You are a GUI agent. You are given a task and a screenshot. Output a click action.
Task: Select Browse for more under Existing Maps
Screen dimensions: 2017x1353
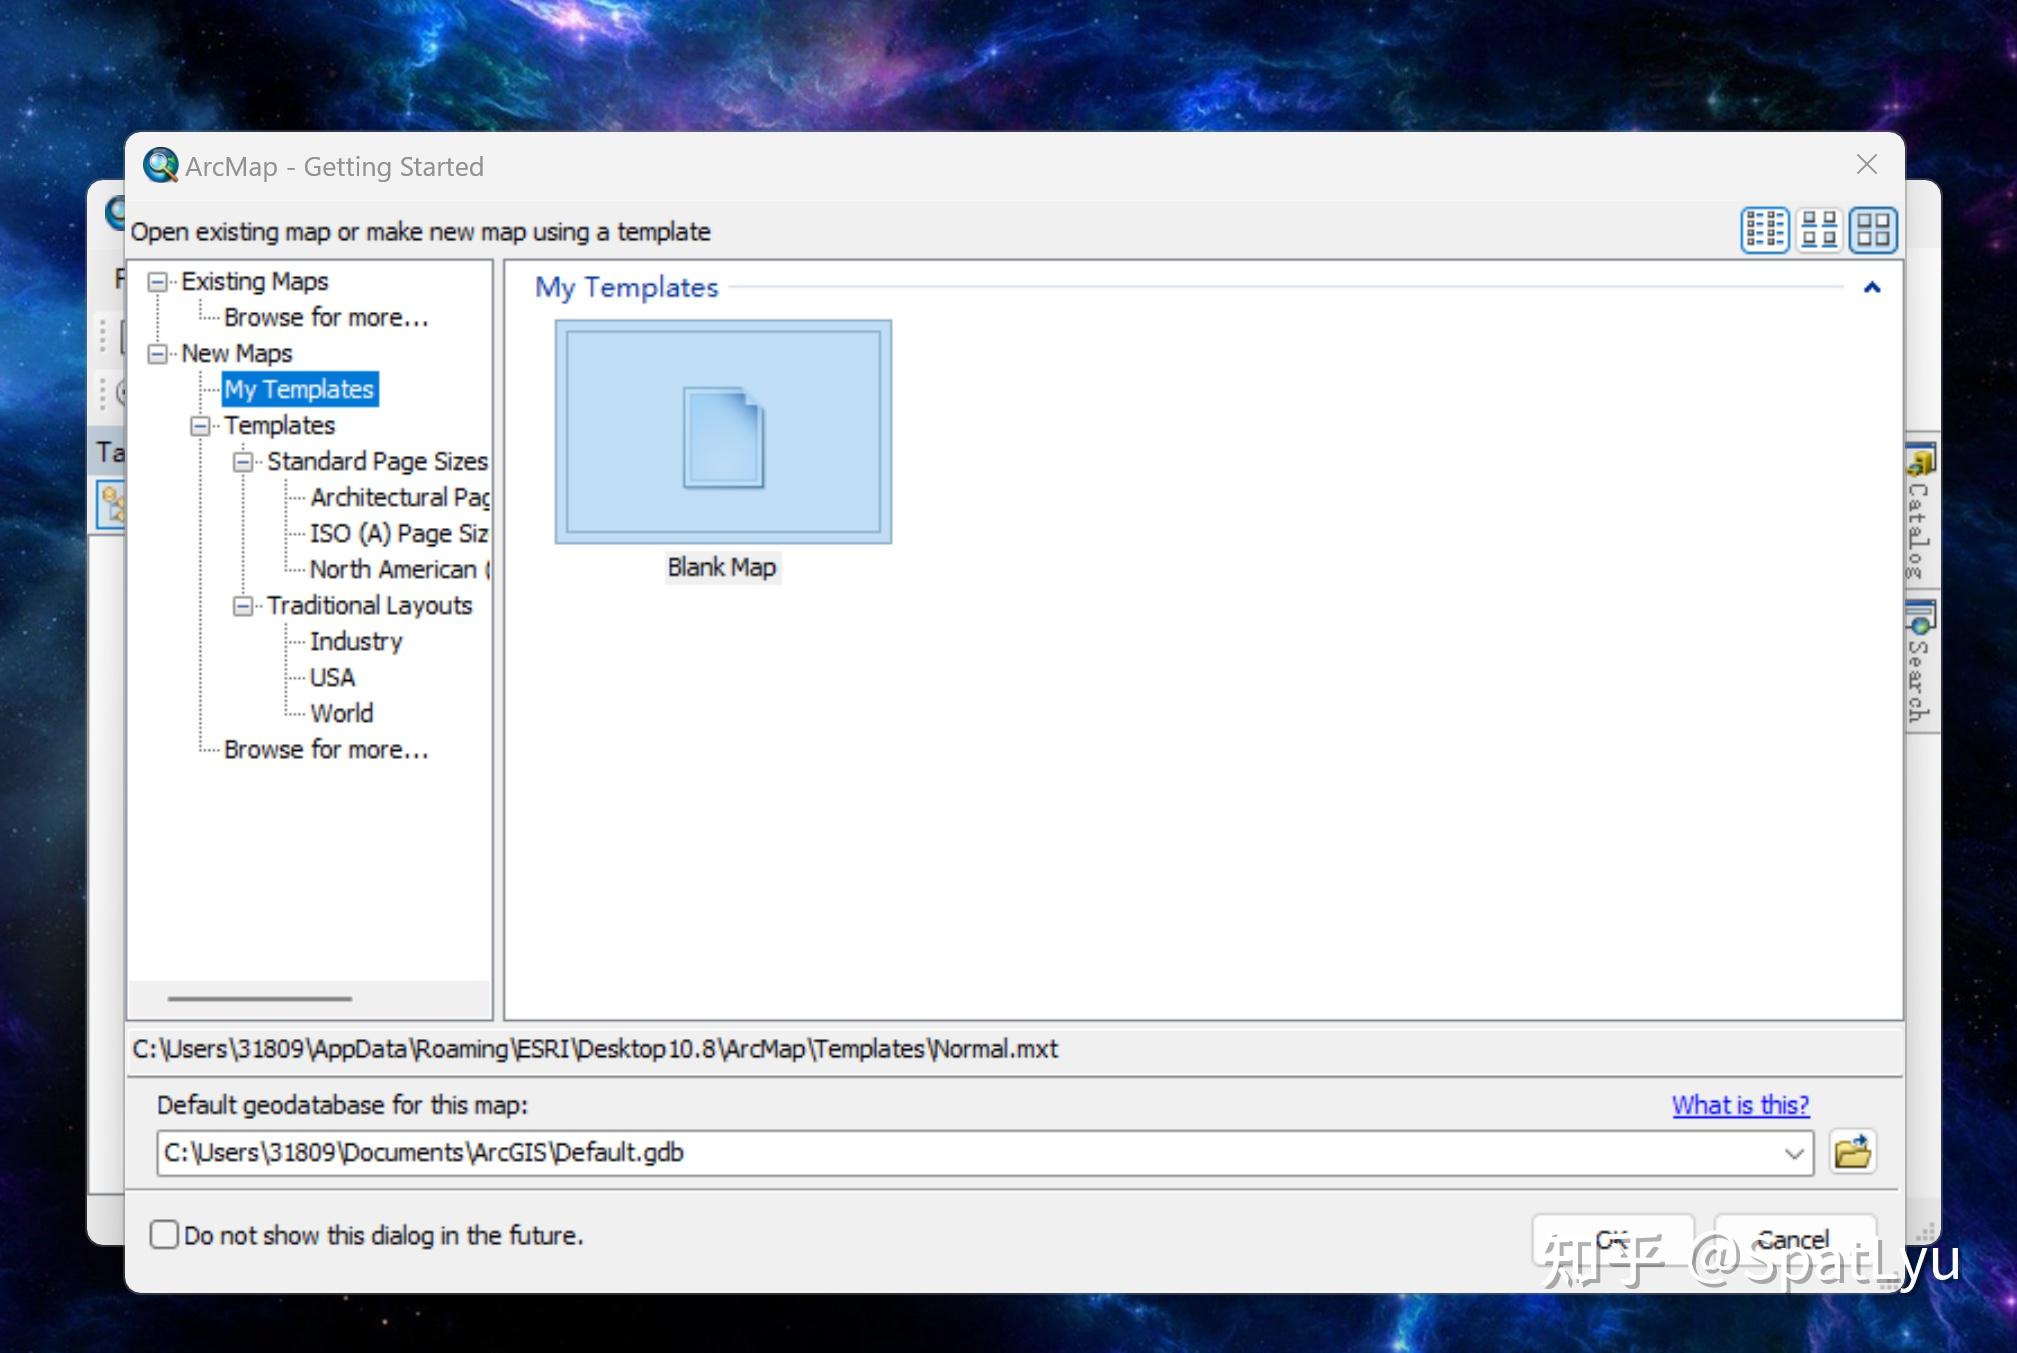[326, 317]
